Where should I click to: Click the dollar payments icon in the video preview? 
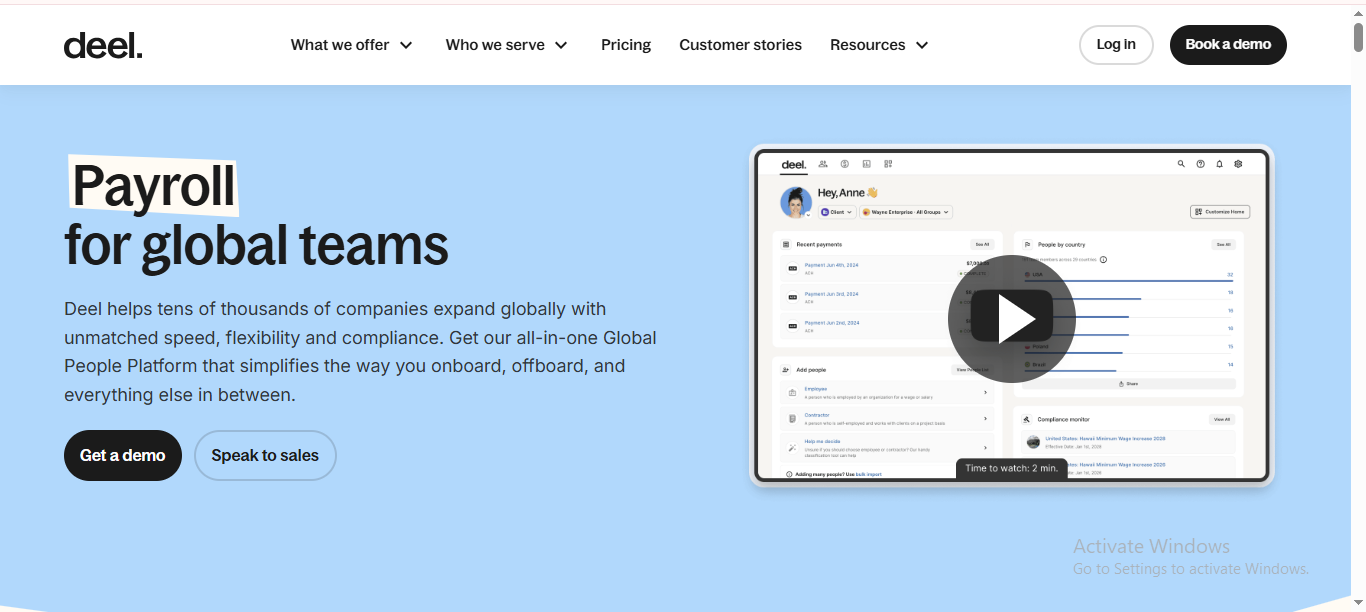point(845,164)
